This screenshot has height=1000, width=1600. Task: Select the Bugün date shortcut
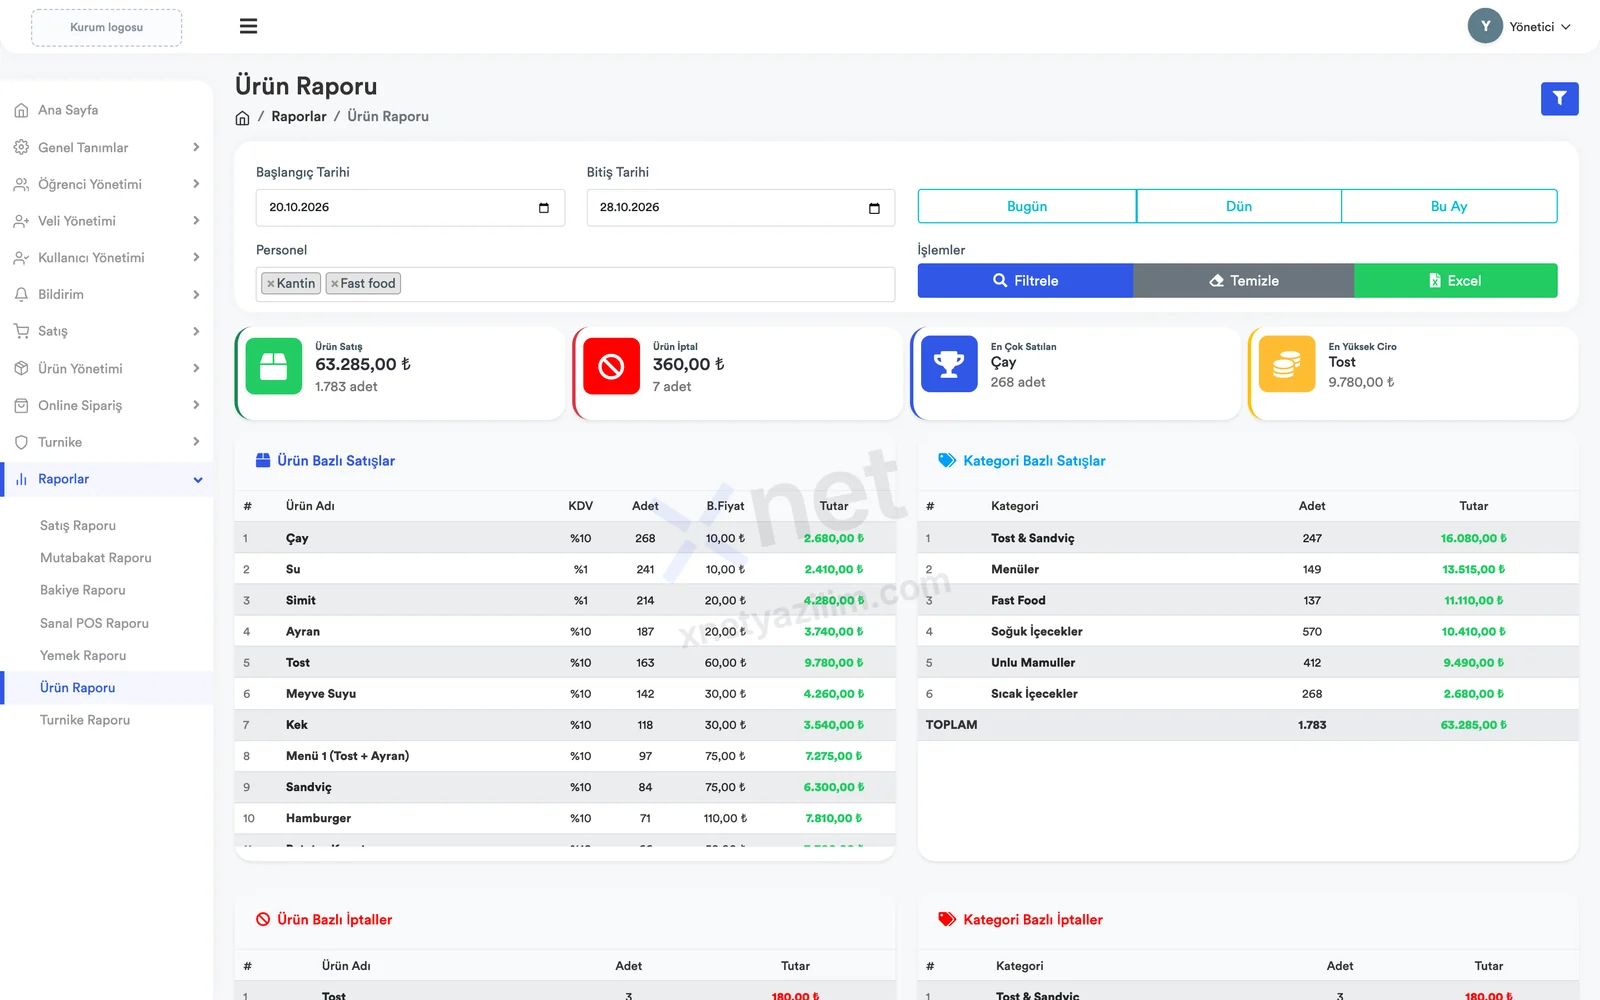click(1027, 206)
